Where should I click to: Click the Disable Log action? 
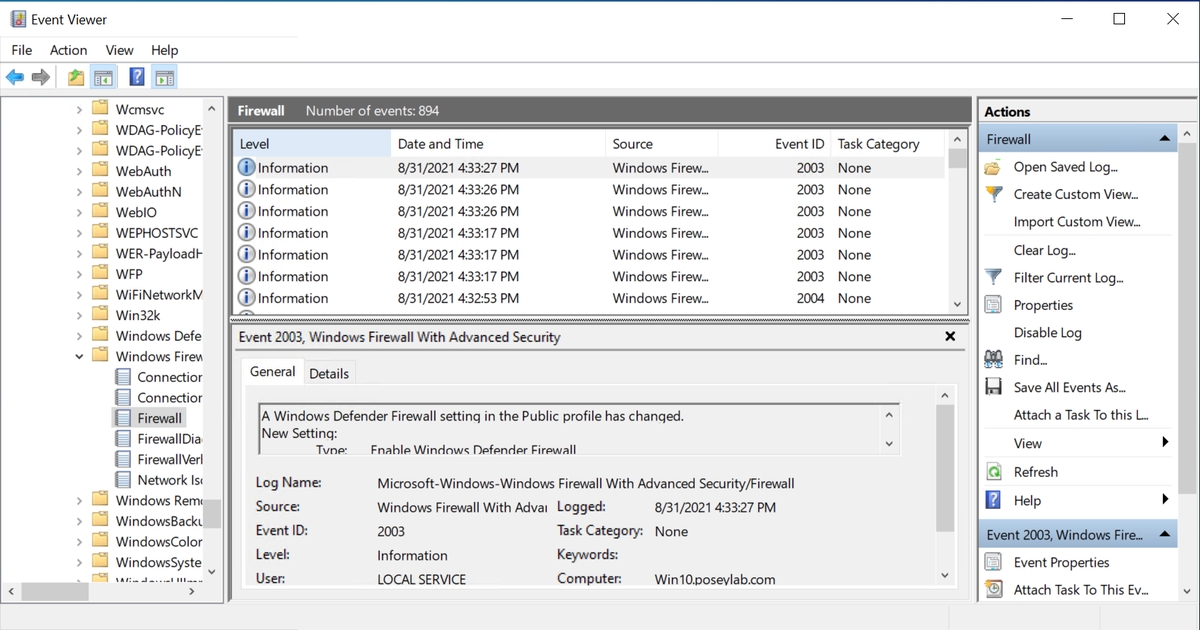(x=1048, y=332)
